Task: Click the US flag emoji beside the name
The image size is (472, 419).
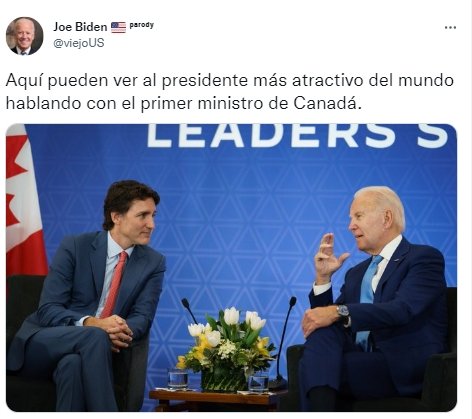Action: pos(118,27)
